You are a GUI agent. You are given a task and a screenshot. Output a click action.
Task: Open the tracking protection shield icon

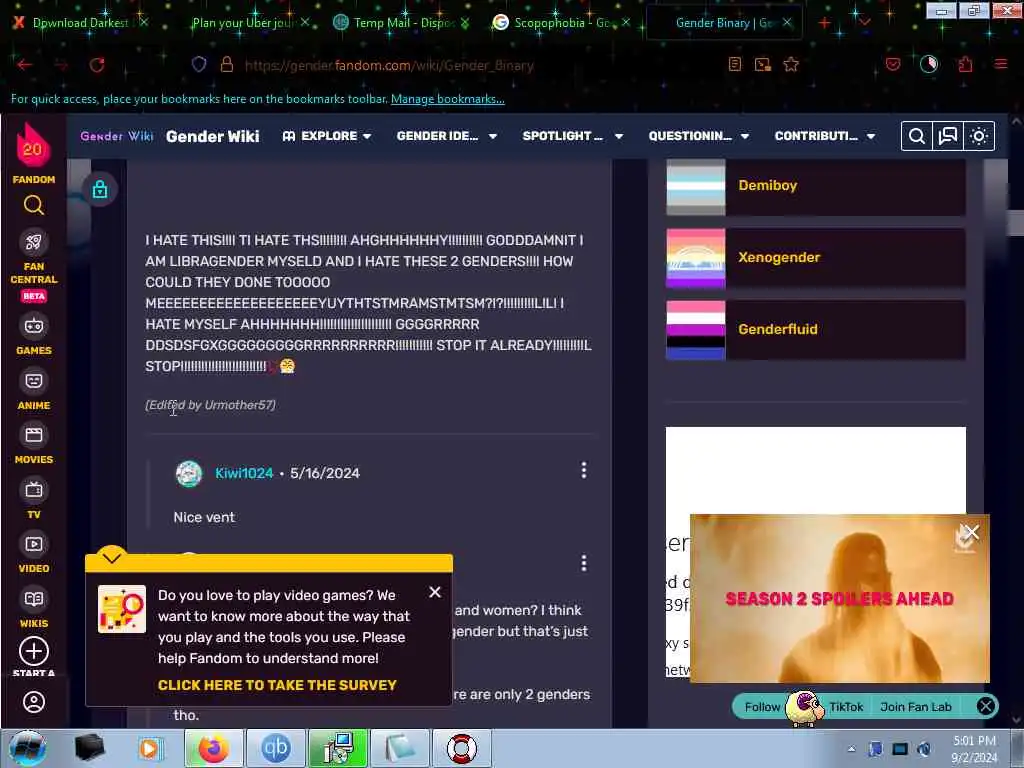coord(199,64)
